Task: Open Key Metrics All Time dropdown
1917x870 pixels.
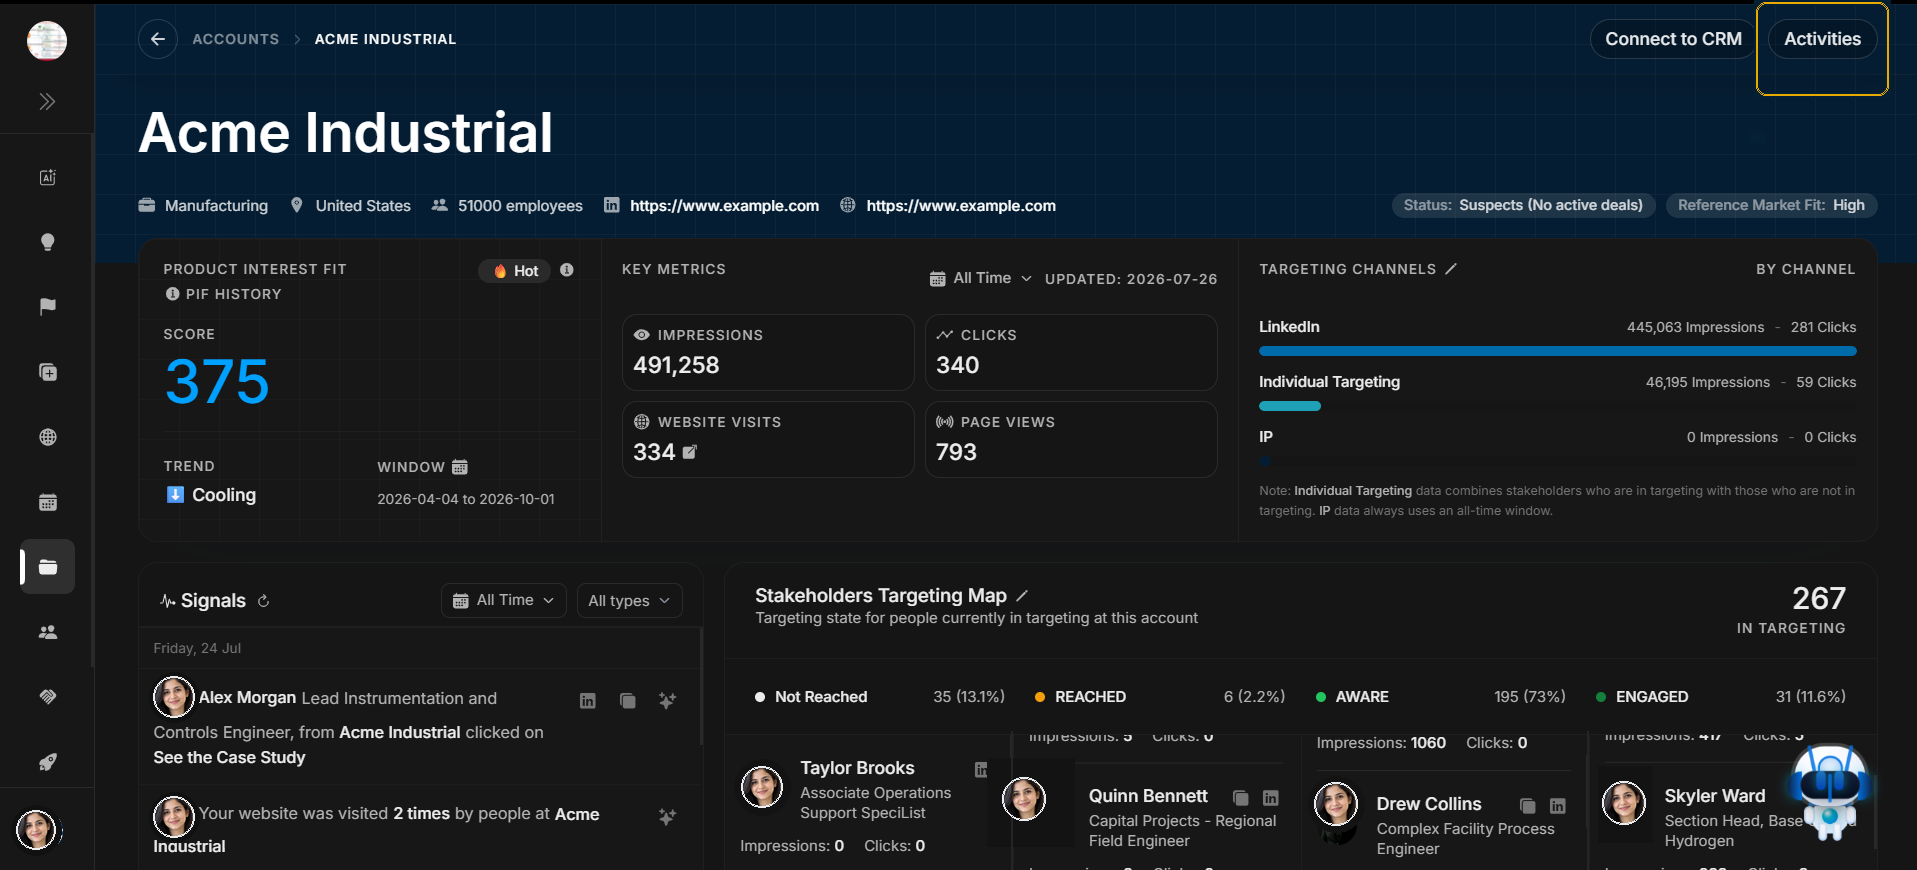Action: pos(980,278)
